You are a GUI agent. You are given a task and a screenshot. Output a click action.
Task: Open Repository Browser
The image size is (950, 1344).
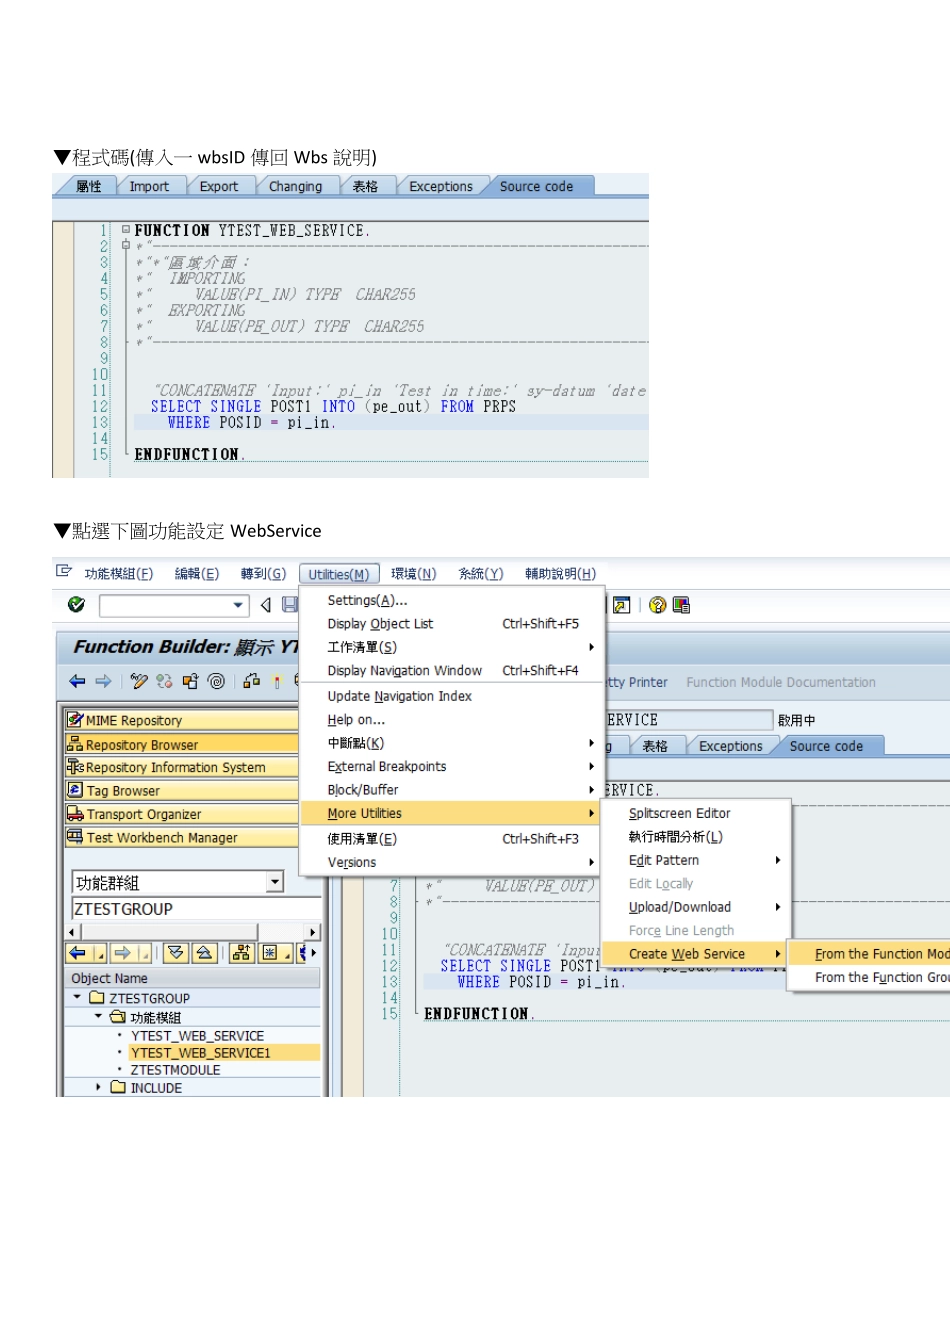coord(181,744)
